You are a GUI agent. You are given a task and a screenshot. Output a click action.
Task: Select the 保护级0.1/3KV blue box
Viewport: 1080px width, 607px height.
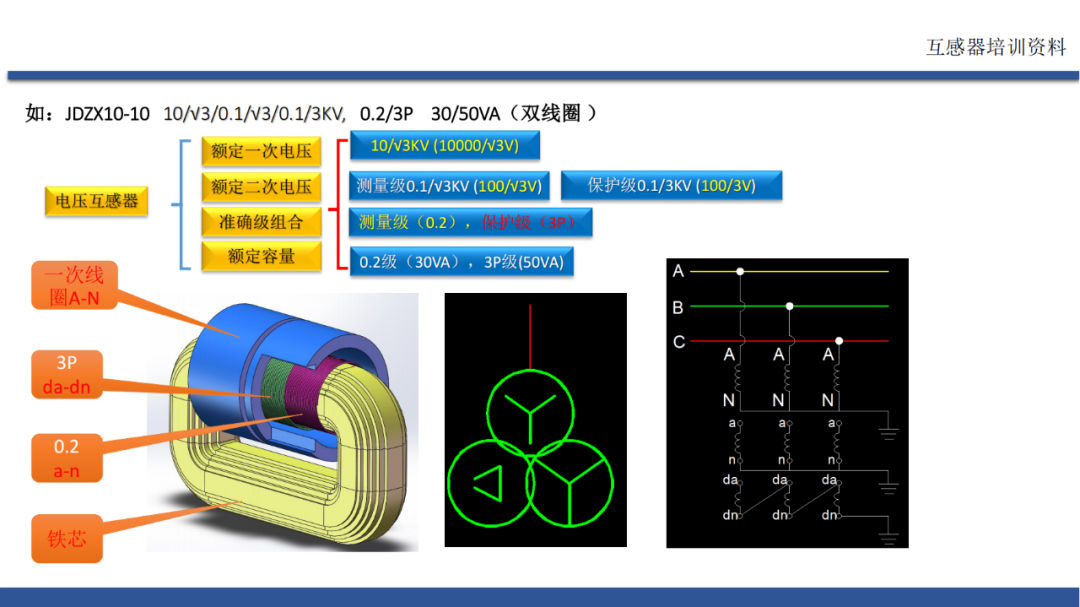pyautogui.click(x=671, y=186)
